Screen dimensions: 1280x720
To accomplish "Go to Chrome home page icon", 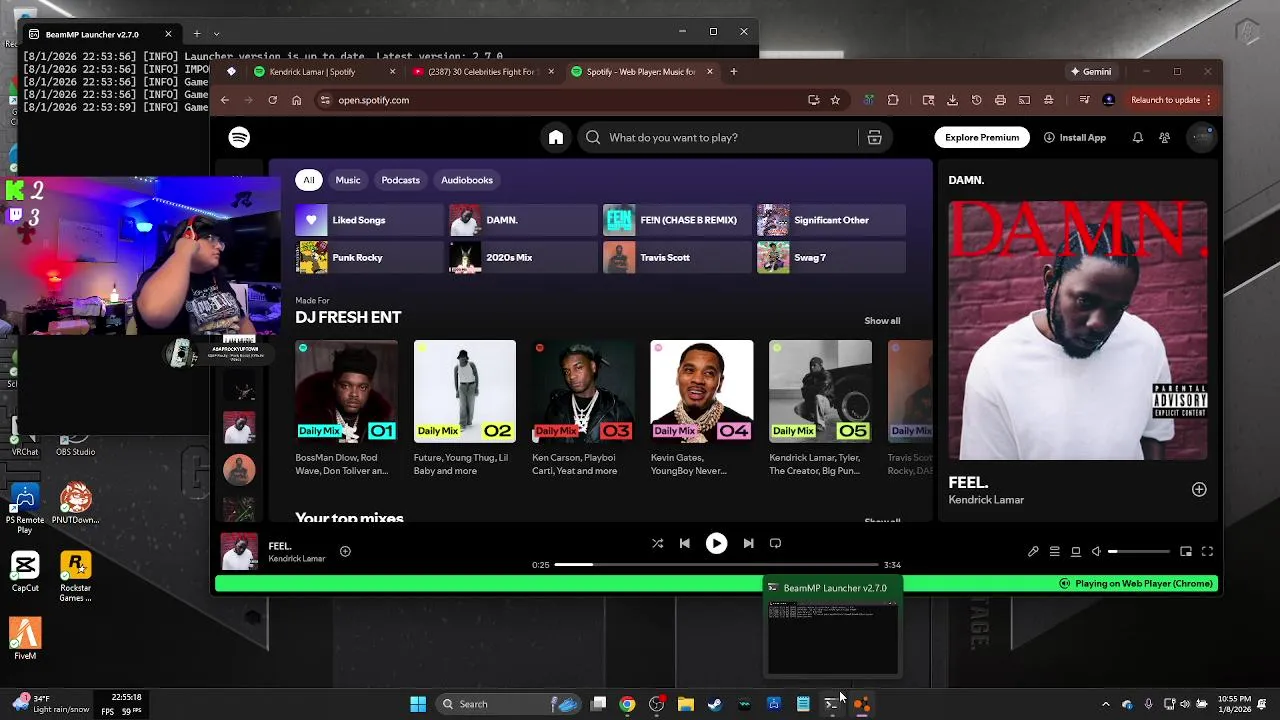I will click(296, 100).
